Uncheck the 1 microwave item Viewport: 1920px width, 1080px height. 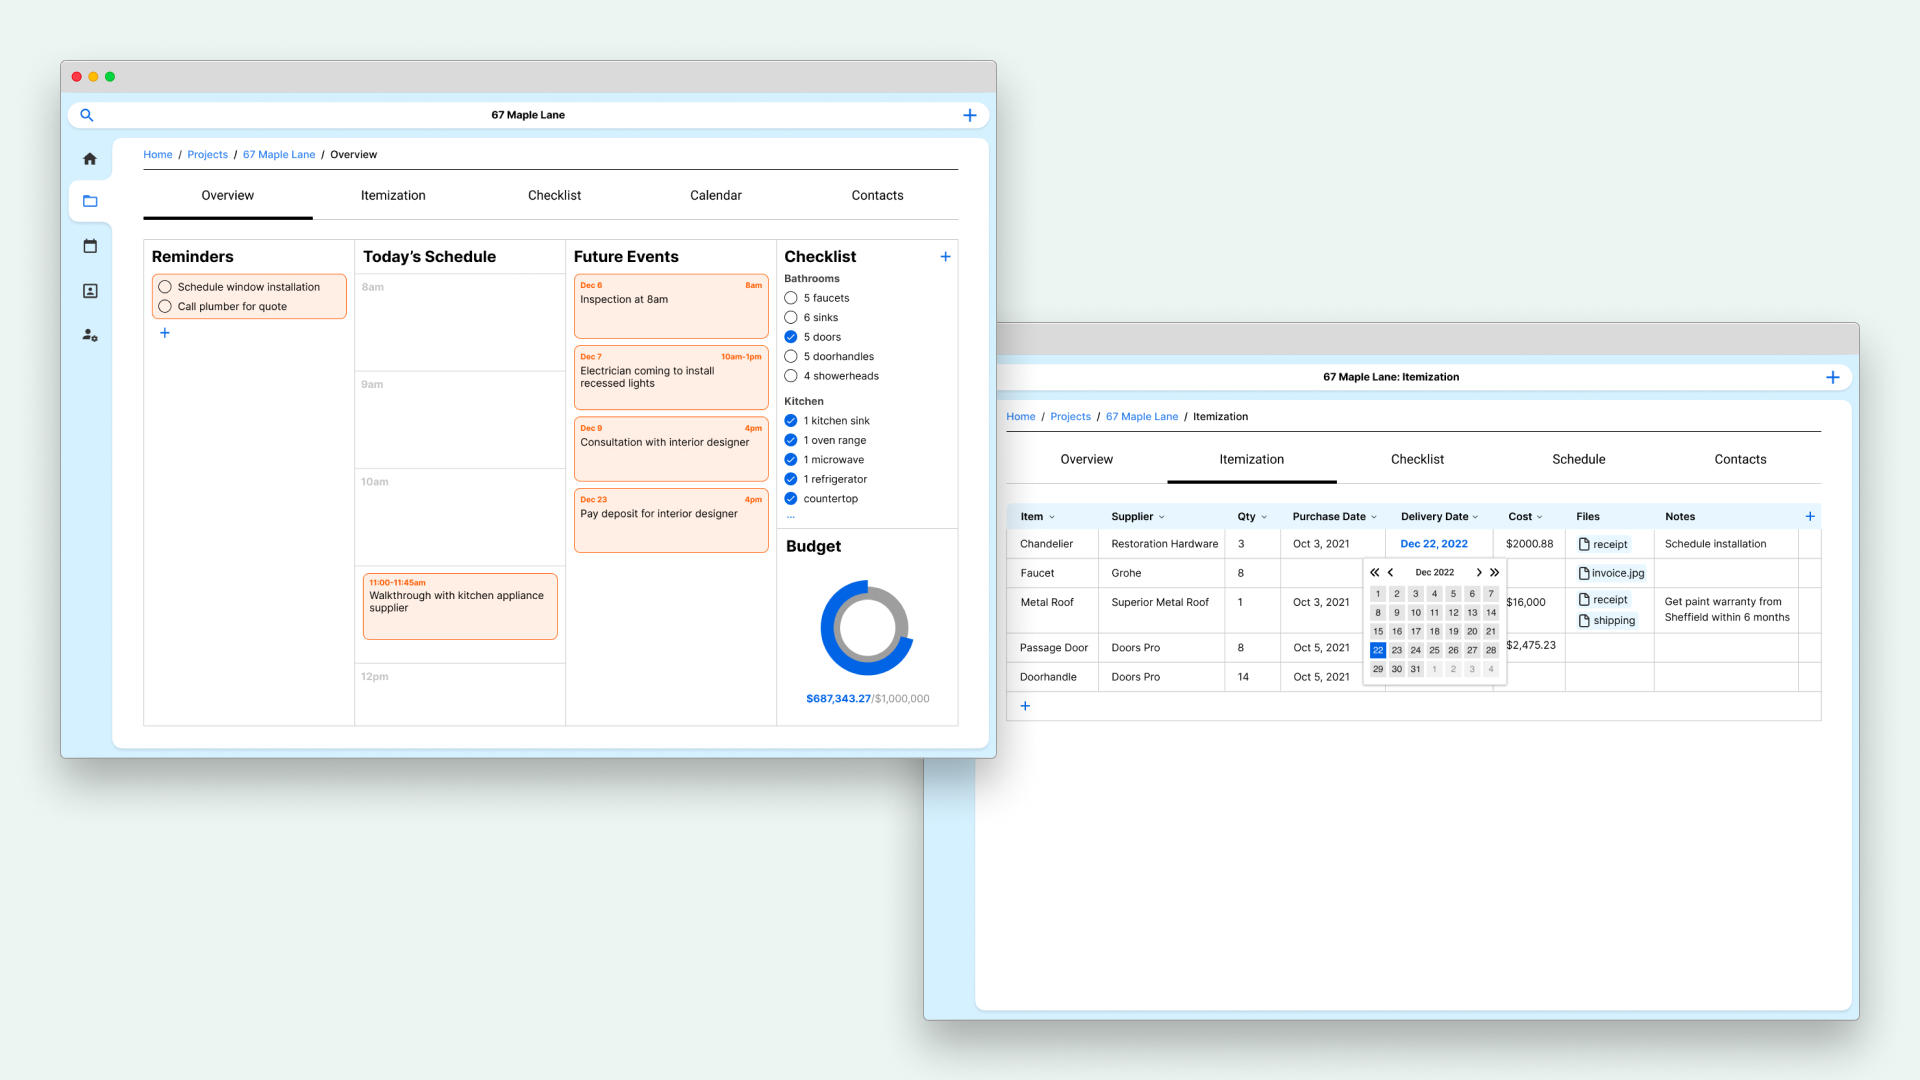pos(791,460)
